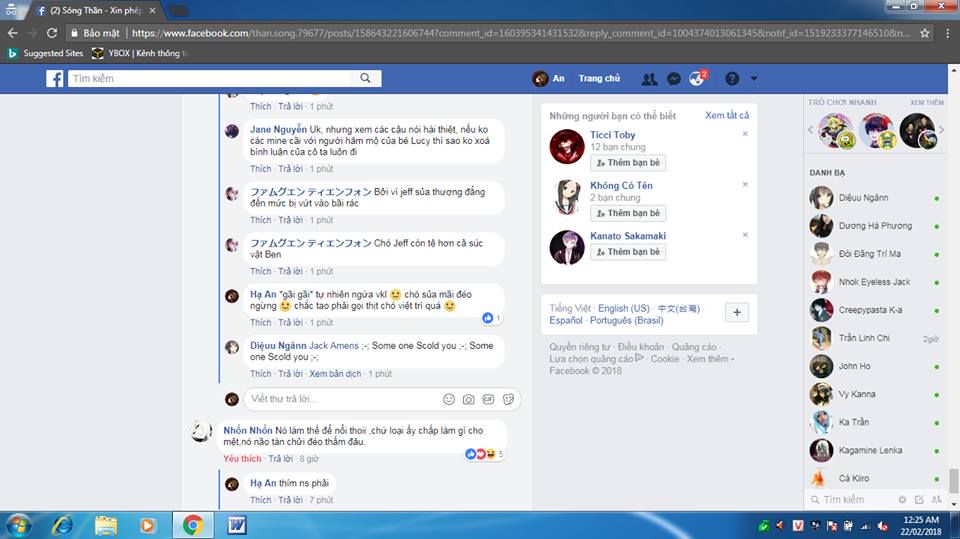Go to 'Trang chủ' home tab
This screenshot has width=960, height=539.
tap(599, 79)
